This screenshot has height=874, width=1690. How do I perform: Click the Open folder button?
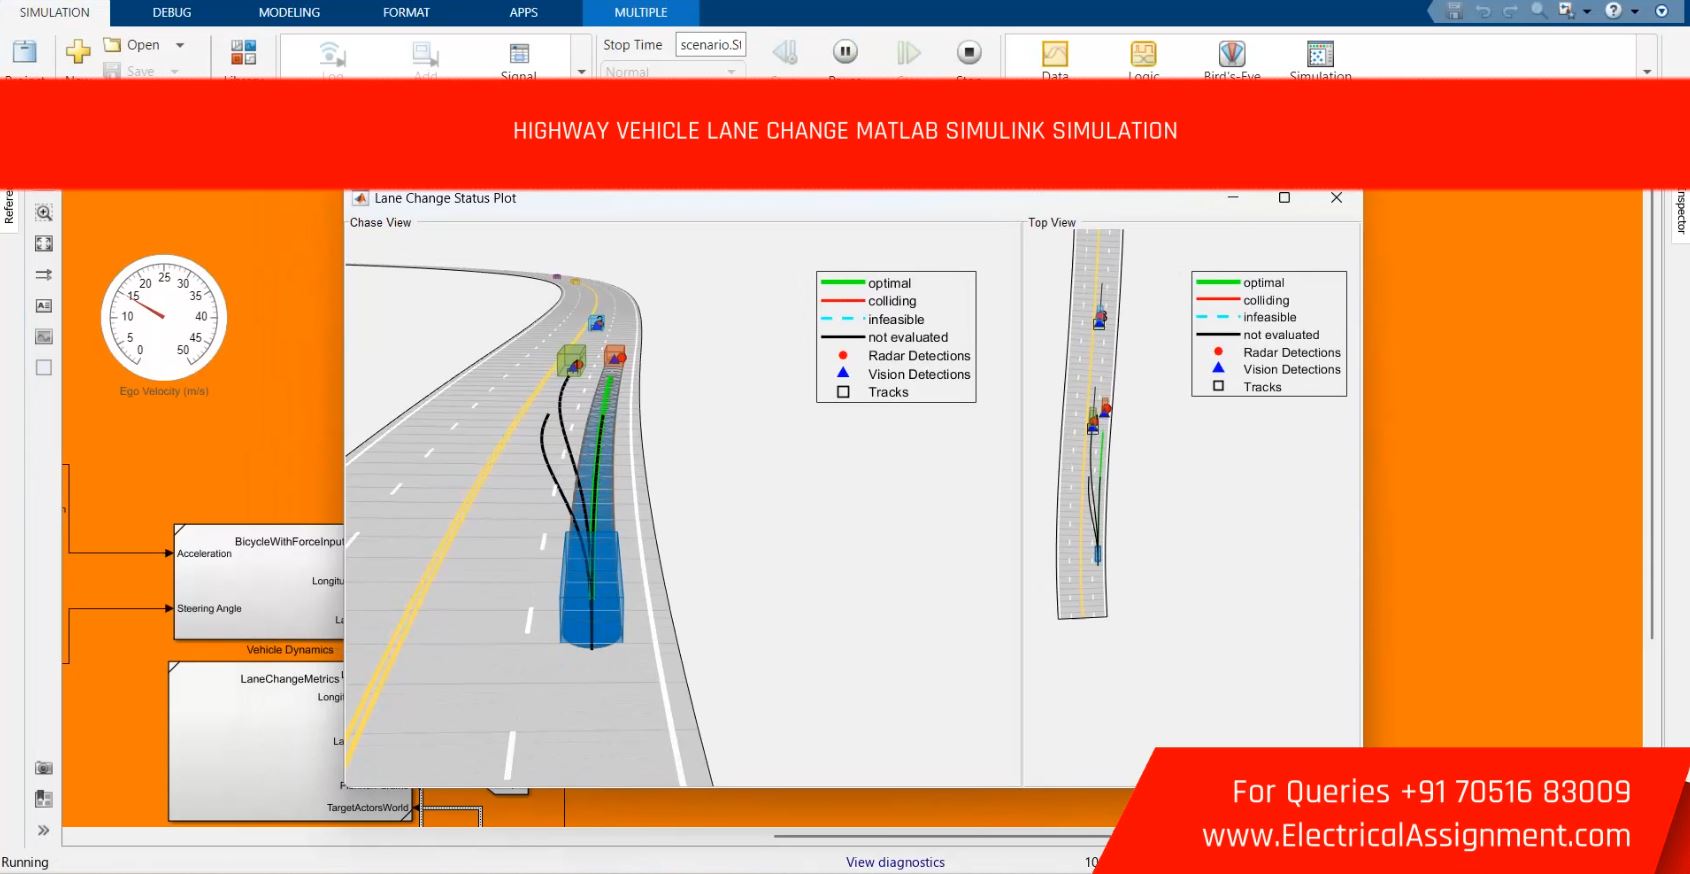pos(132,45)
